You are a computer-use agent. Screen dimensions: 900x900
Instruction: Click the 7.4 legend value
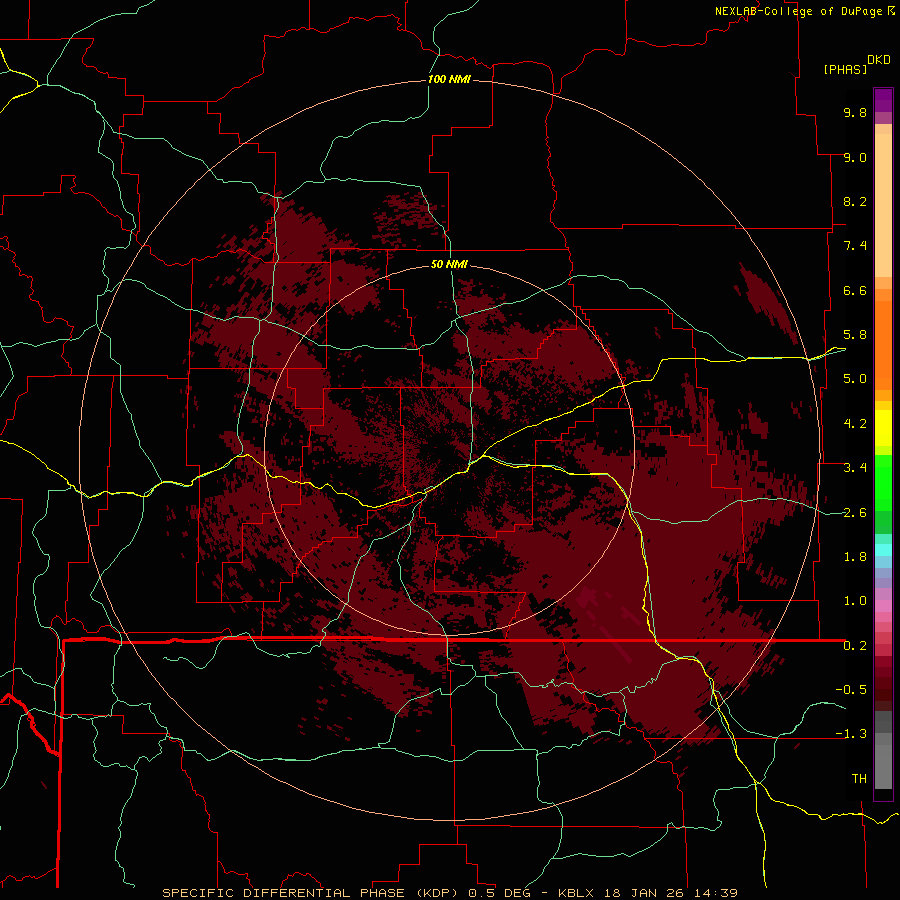pyautogui.click(x=855, y=246)
